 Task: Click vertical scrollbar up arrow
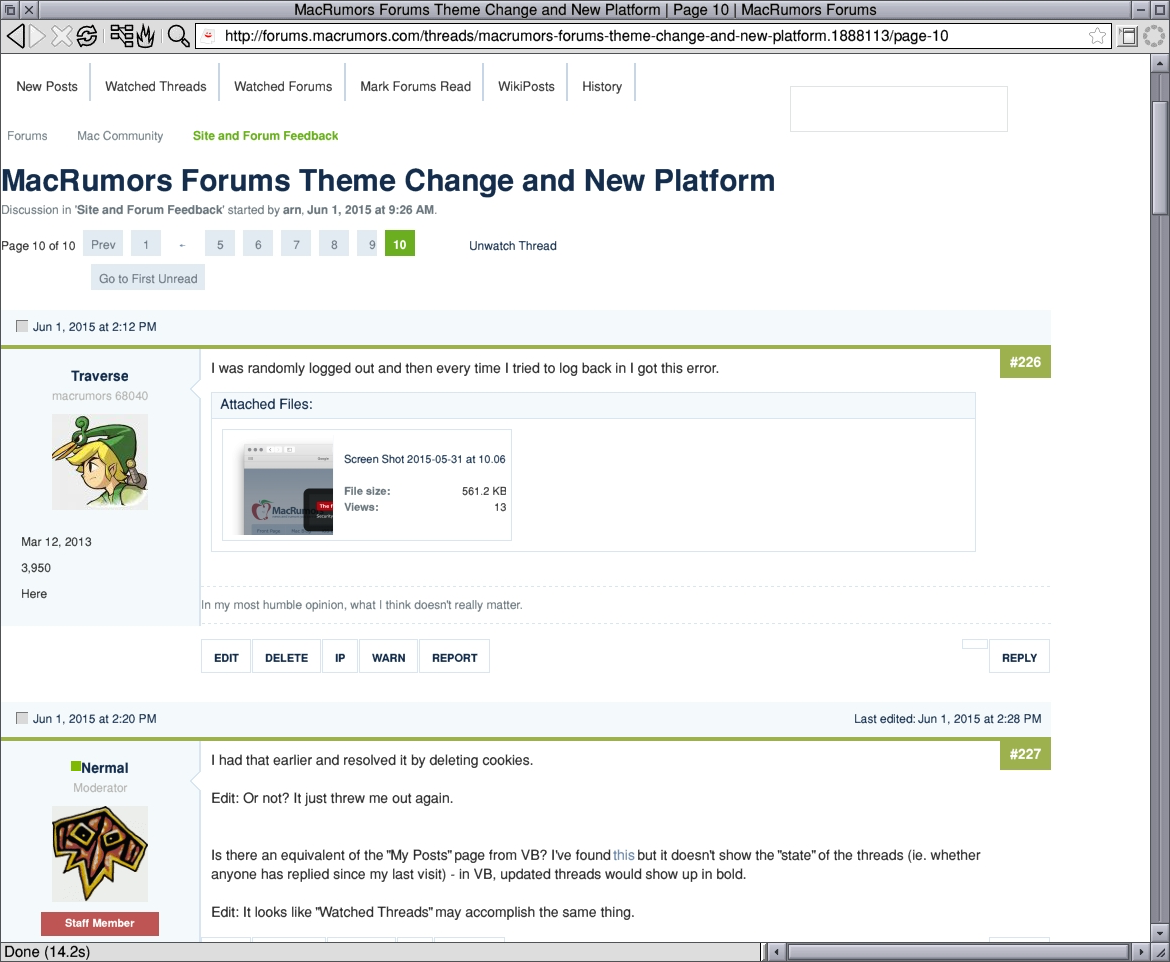pos(1159,63)
